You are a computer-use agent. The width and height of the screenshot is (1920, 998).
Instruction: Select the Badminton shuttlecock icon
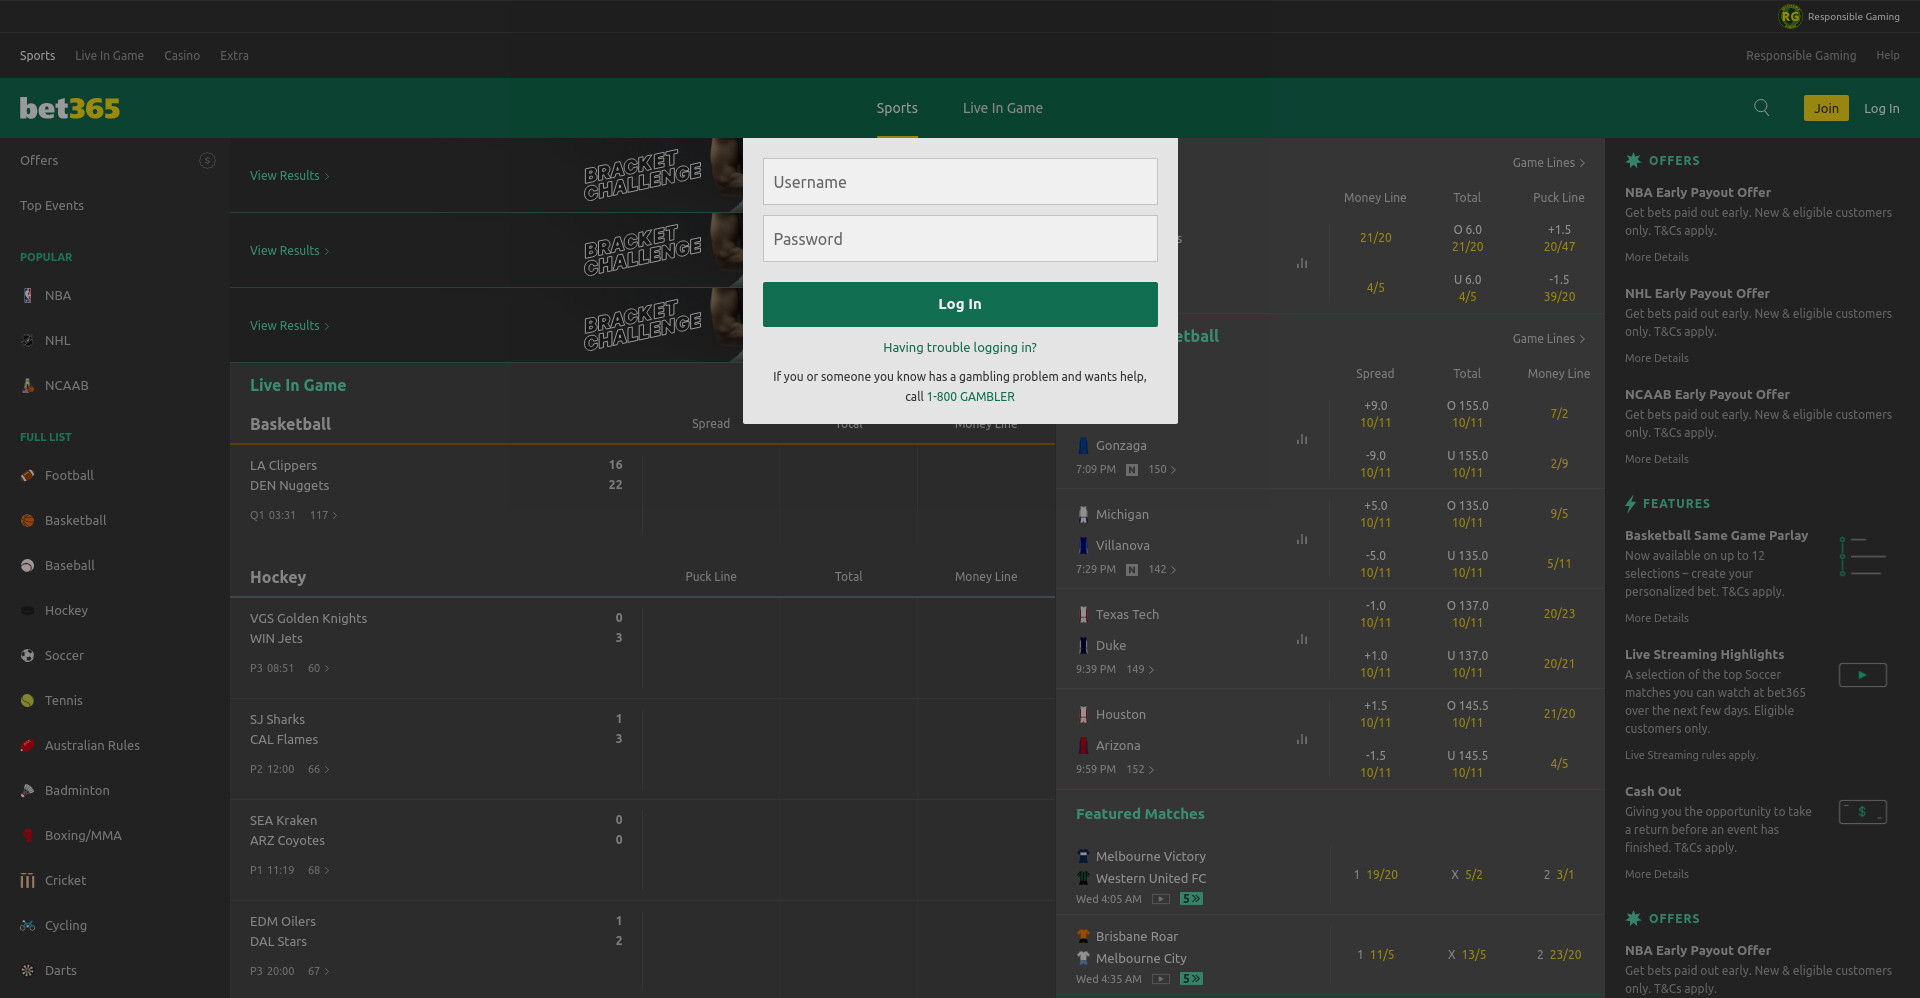coord(27,791)
